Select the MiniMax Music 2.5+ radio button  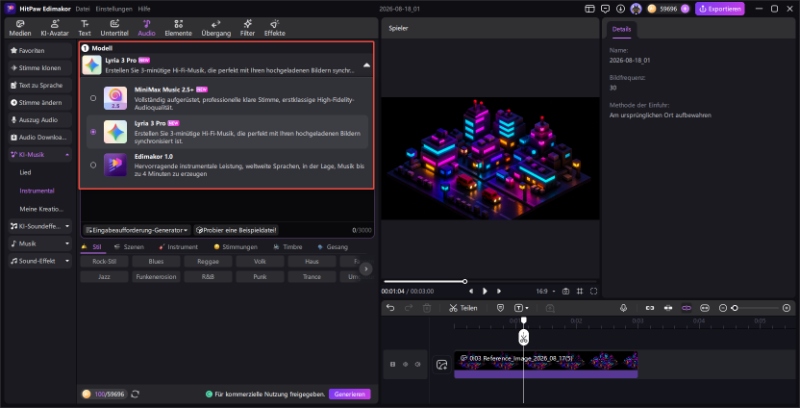pos(93,98)
